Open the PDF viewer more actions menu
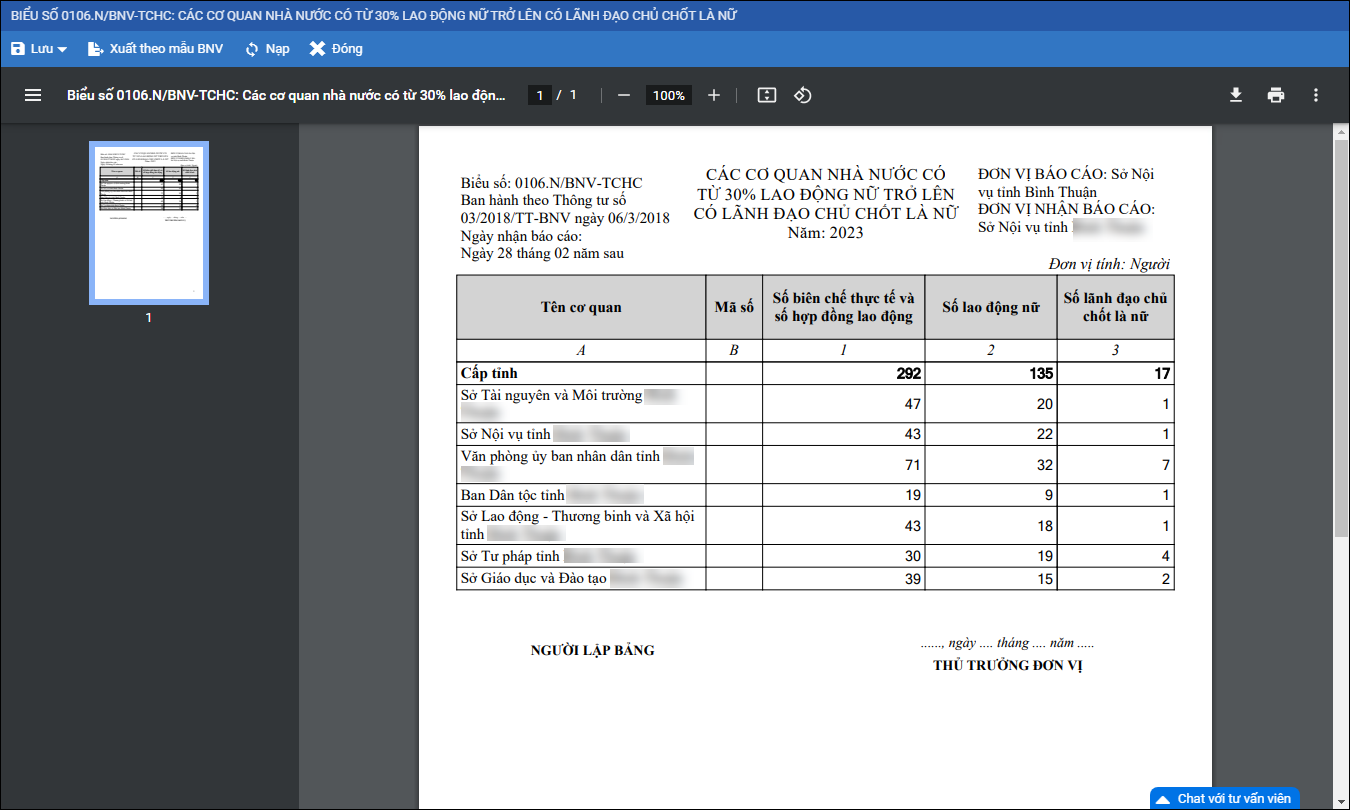Viewport: 1350px width, 810px height. tap(1316, 95)
